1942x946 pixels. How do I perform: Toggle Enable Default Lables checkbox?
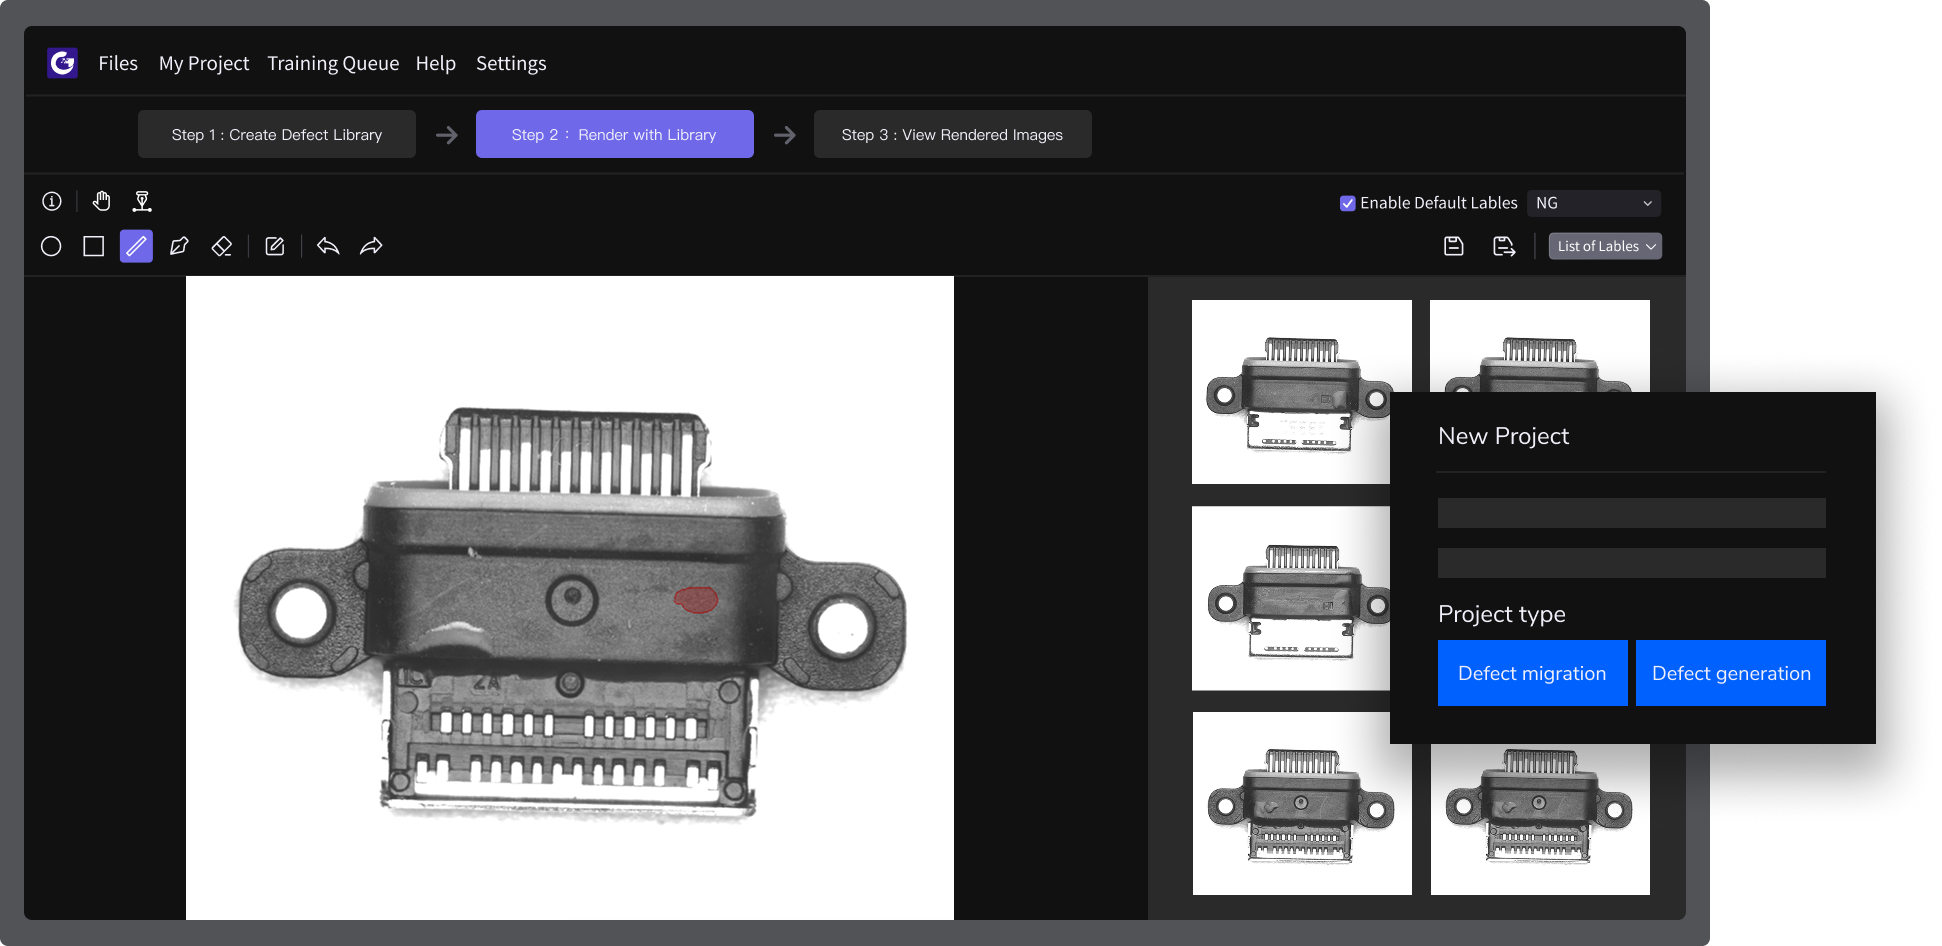coord(1348,203)
